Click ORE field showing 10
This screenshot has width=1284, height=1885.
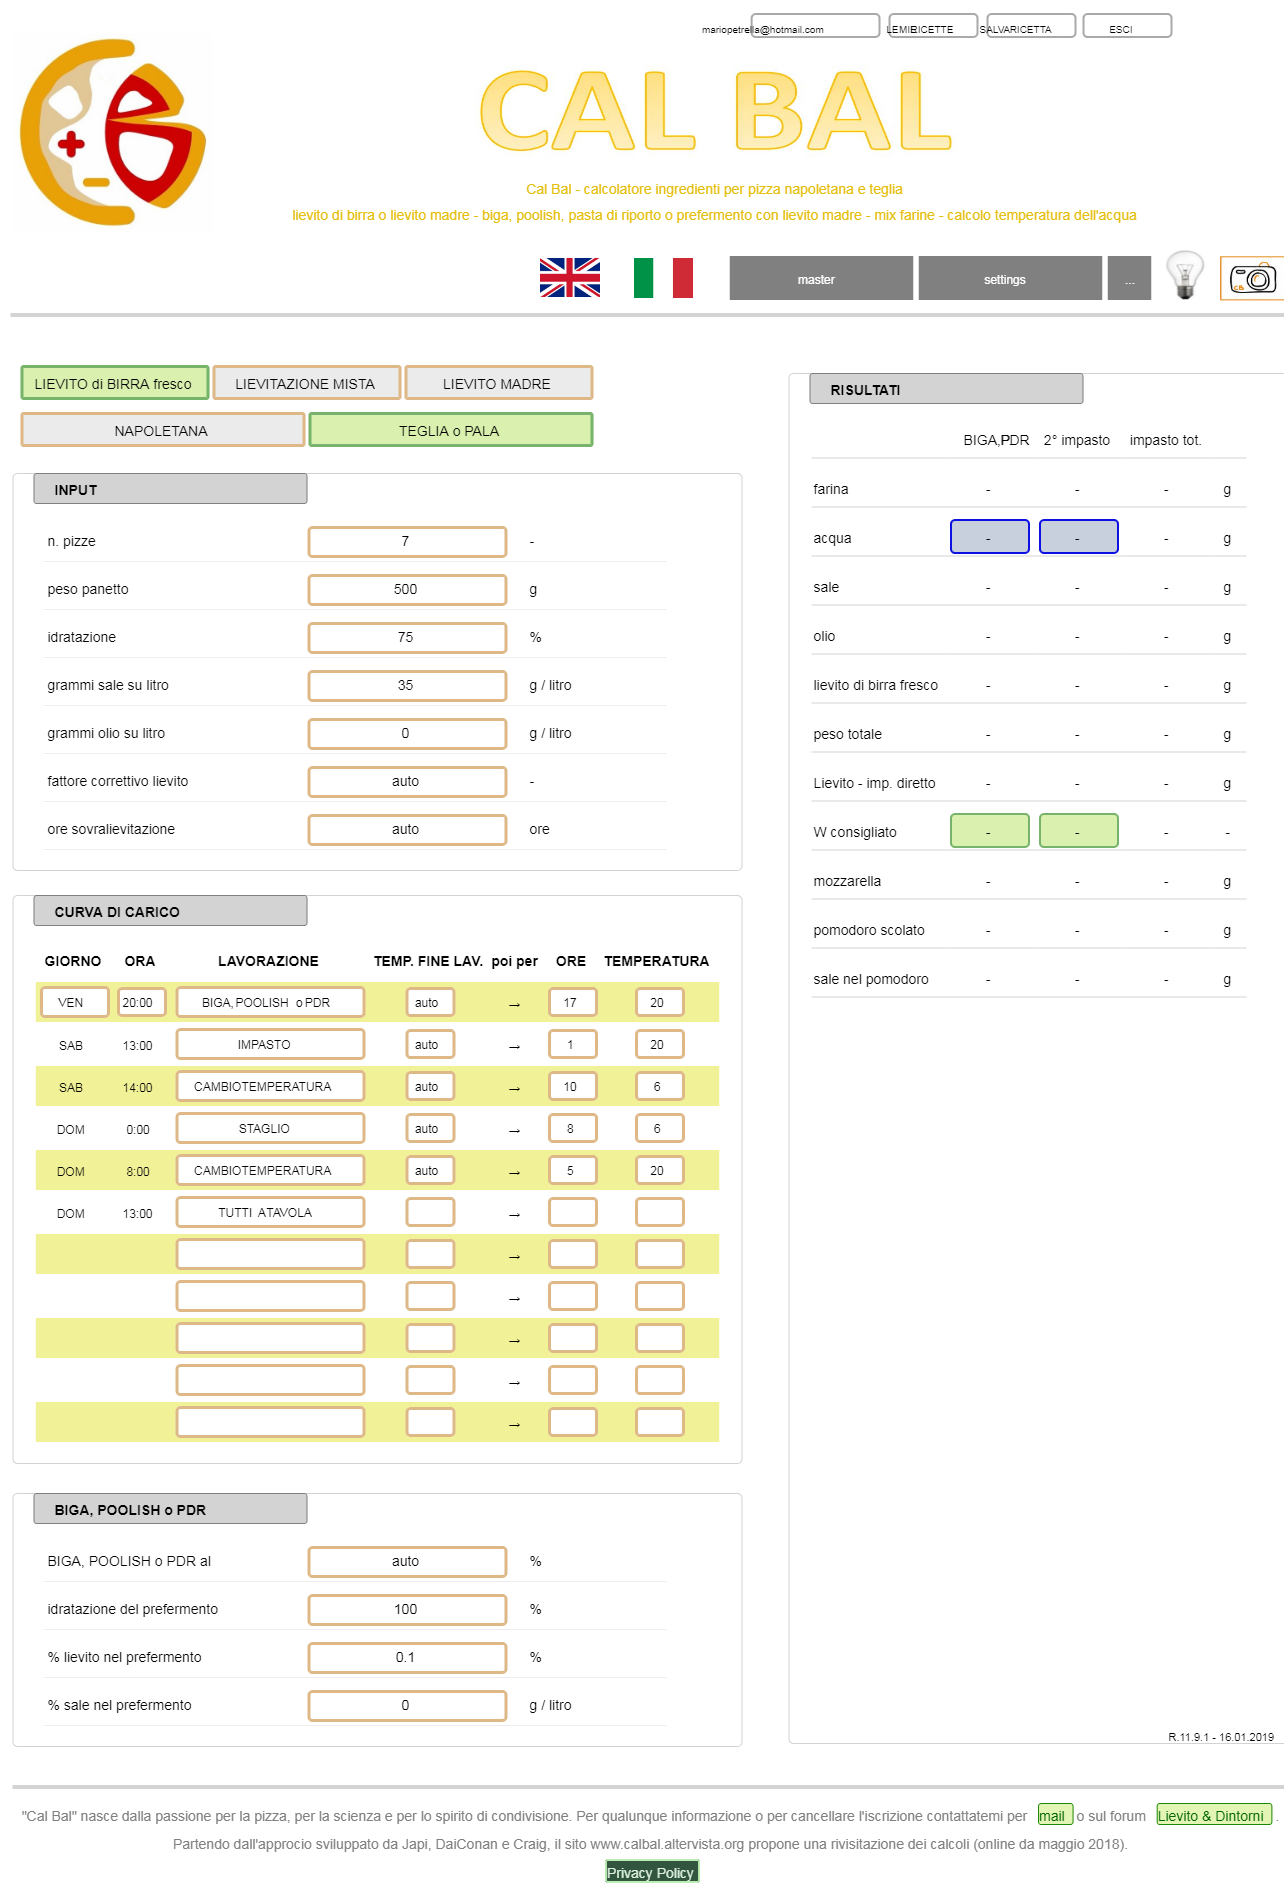click(573, 1086)
